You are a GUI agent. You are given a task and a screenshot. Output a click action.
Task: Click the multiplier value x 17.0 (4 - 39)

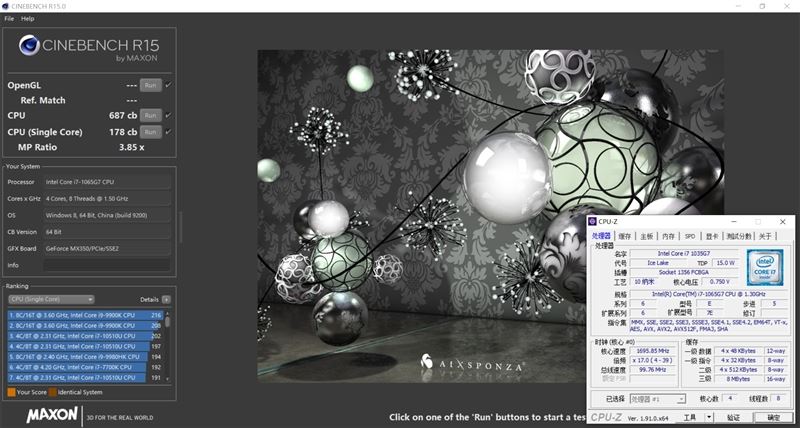tap(653, 360)
